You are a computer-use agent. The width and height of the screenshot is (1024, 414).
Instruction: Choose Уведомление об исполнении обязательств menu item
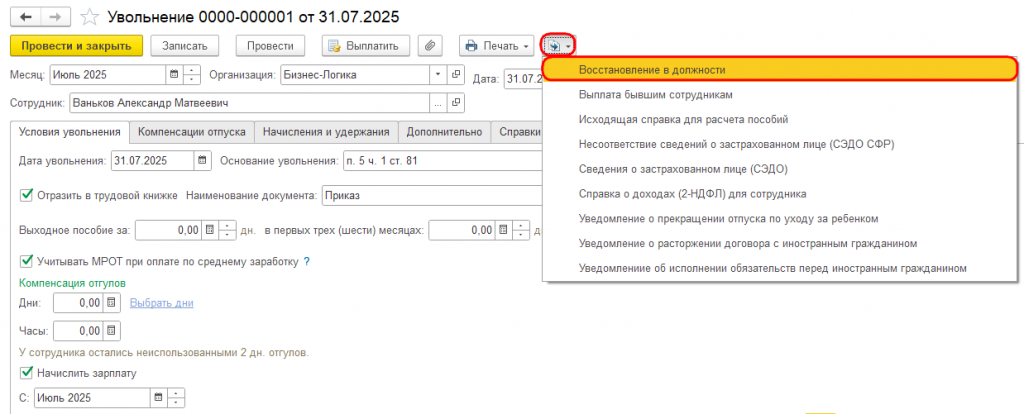780,268
